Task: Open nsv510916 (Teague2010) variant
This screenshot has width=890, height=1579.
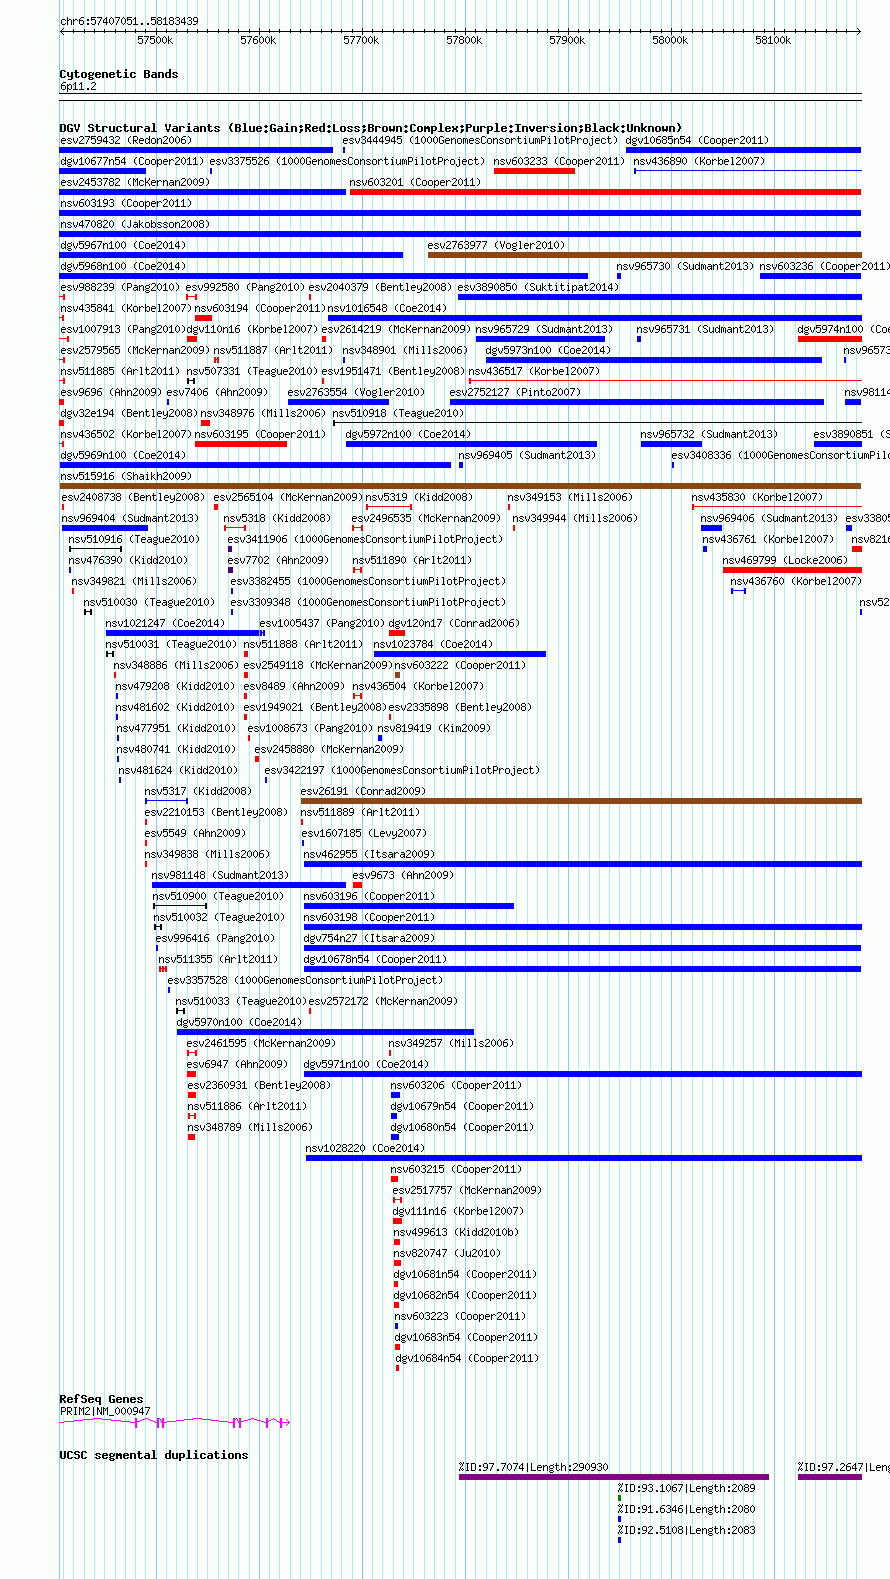Action: [134, 539]
